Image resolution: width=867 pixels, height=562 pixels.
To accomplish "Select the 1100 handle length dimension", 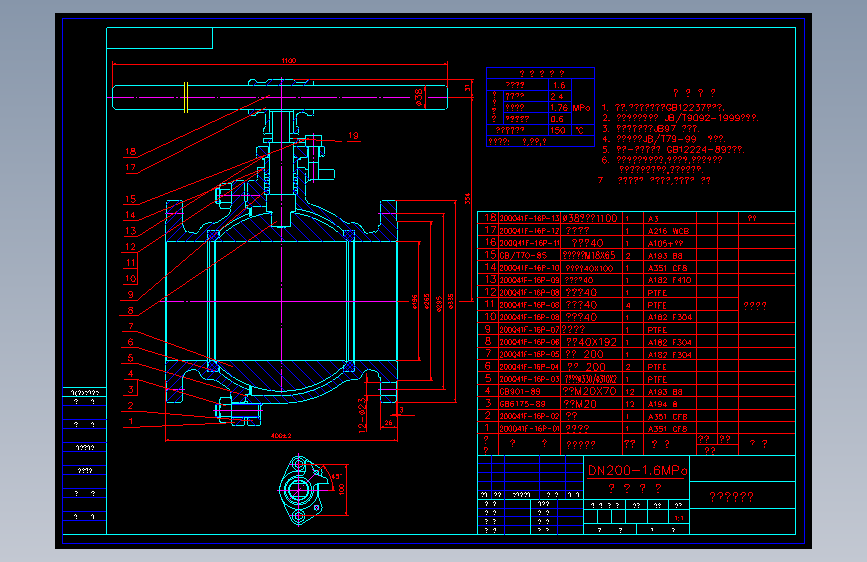I will coord(289,60).
